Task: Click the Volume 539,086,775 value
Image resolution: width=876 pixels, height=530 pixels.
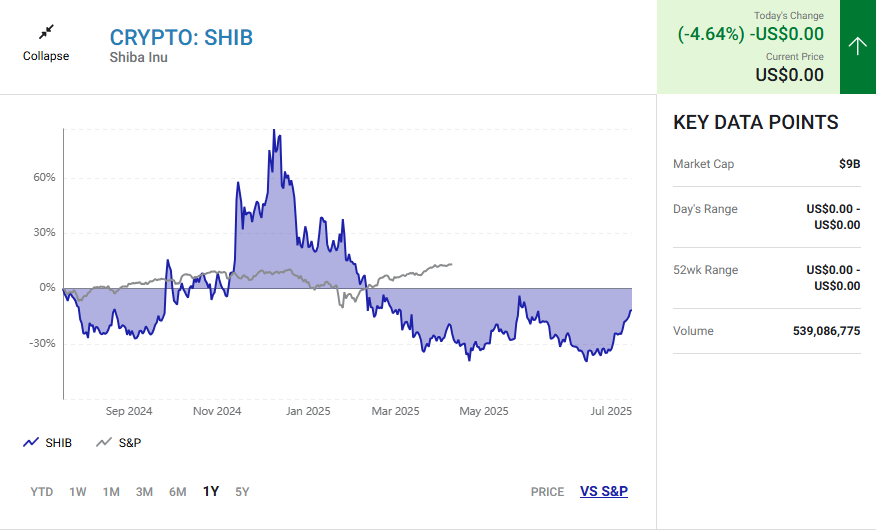Action: click(826, 331)
